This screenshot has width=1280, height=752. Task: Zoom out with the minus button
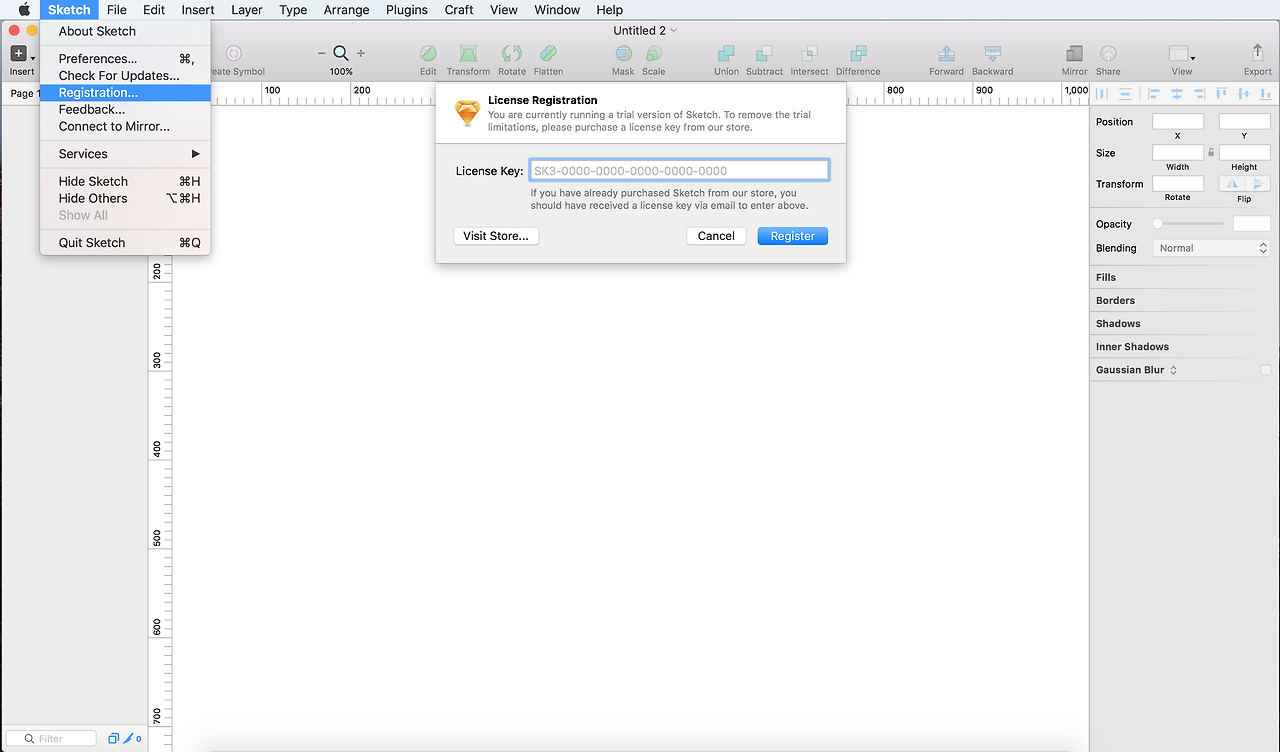click(322, 53)
